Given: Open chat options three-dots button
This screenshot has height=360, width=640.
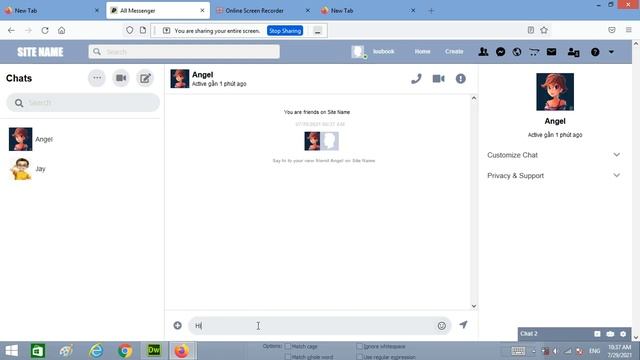Looking at the screenshot, I should click(x=97, y=78).
